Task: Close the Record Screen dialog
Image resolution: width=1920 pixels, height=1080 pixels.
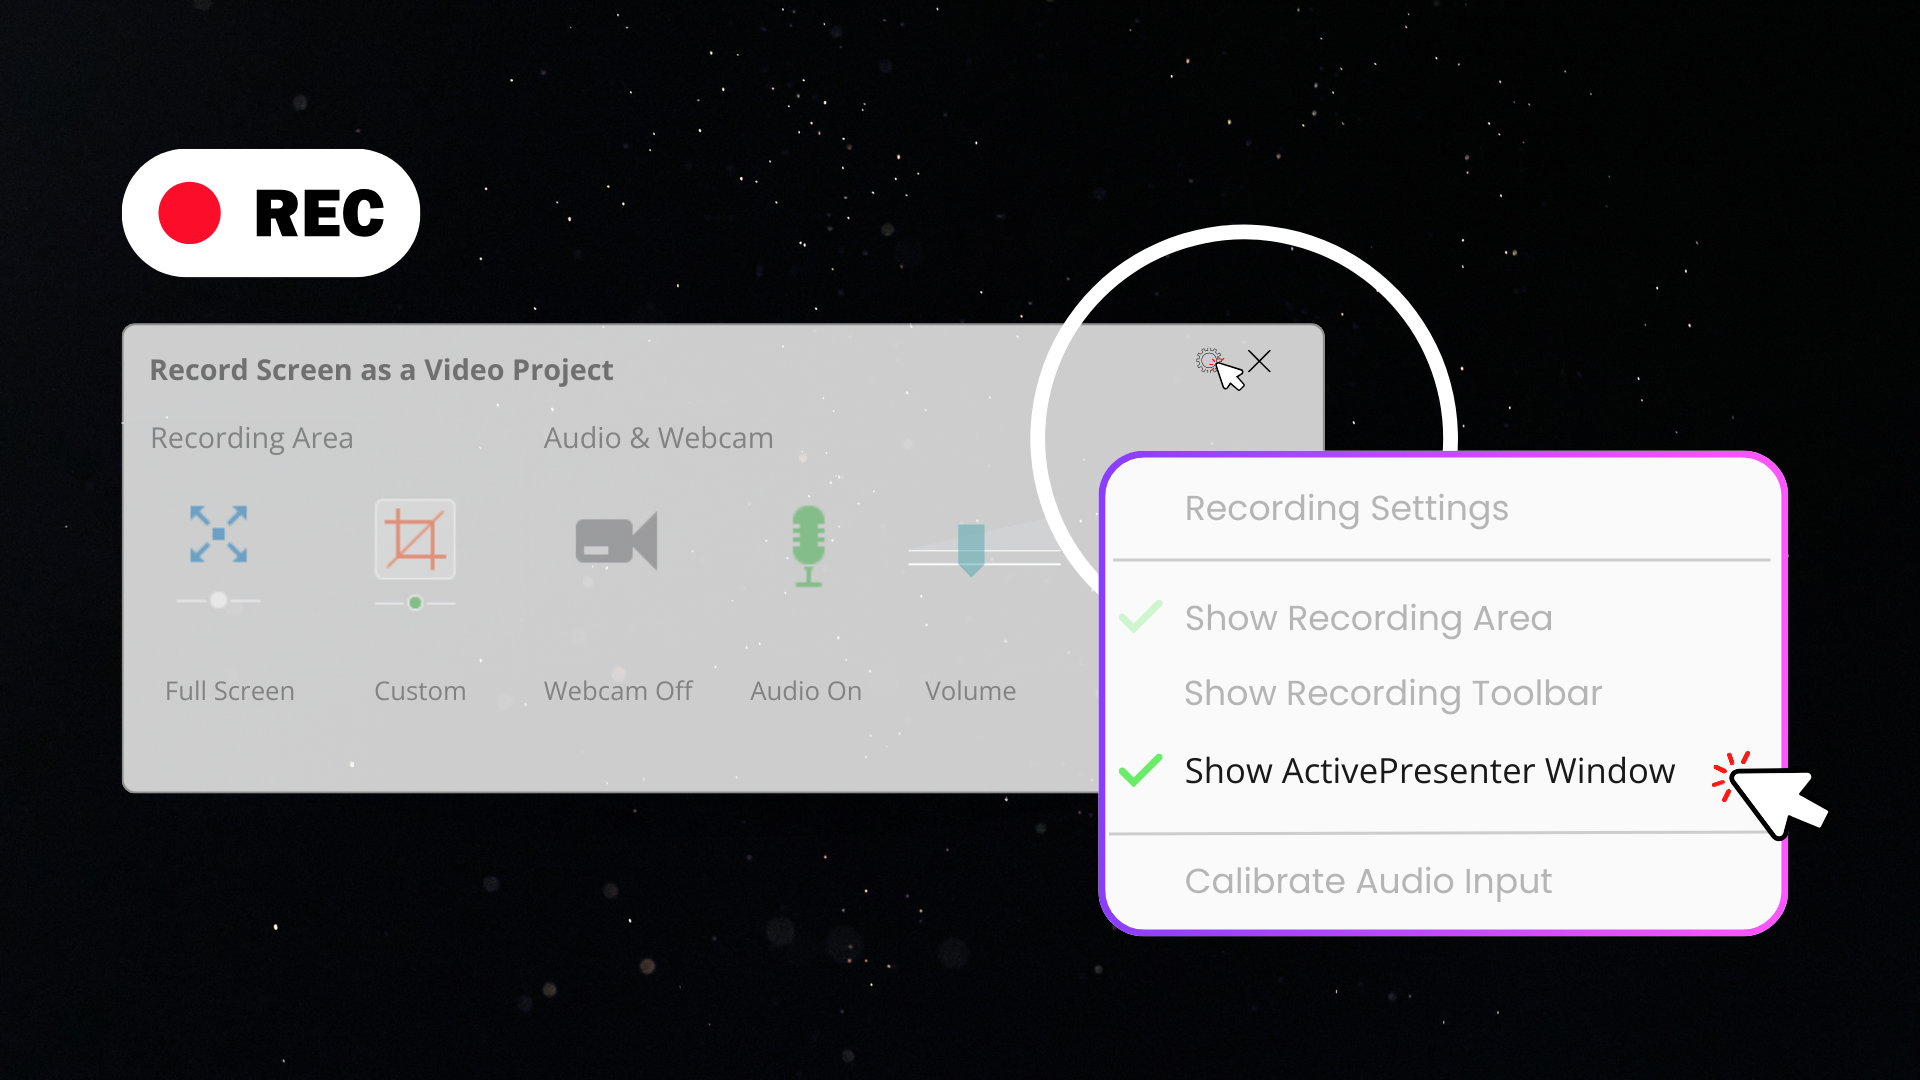Action: [1260, 361]
